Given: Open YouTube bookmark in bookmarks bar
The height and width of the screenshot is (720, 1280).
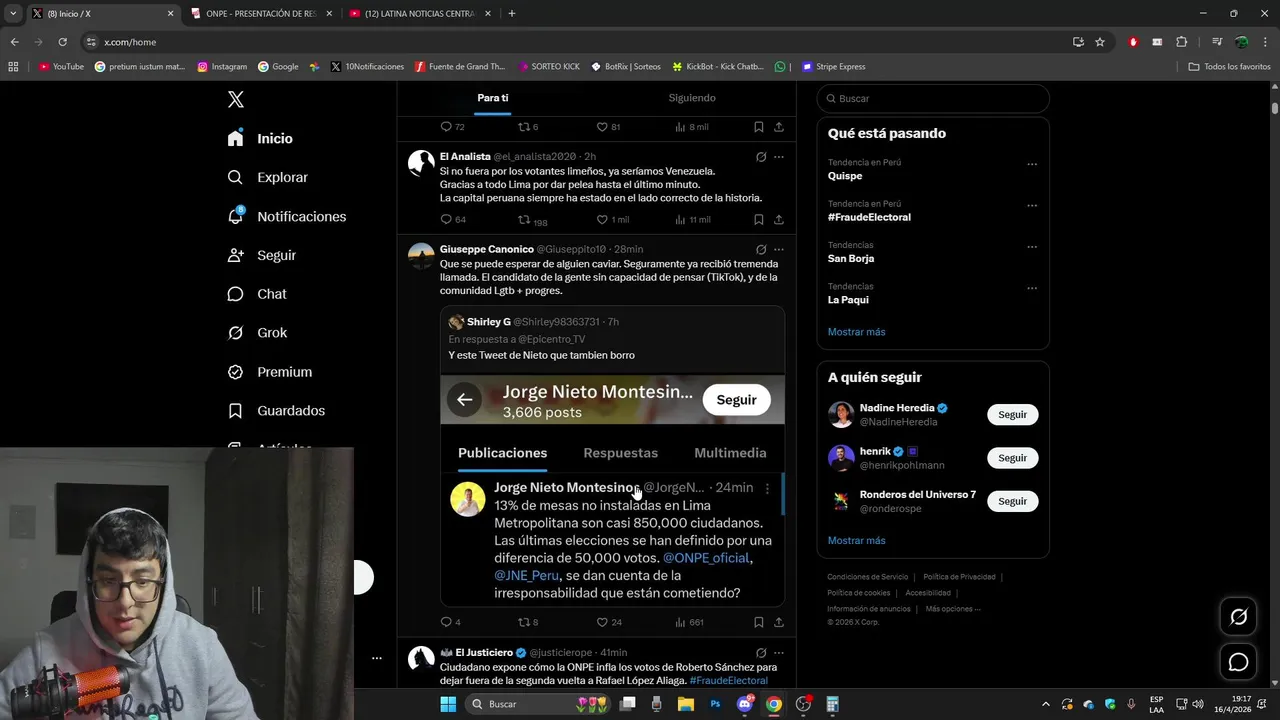Looking at the screenshot, I should point(61,67).
